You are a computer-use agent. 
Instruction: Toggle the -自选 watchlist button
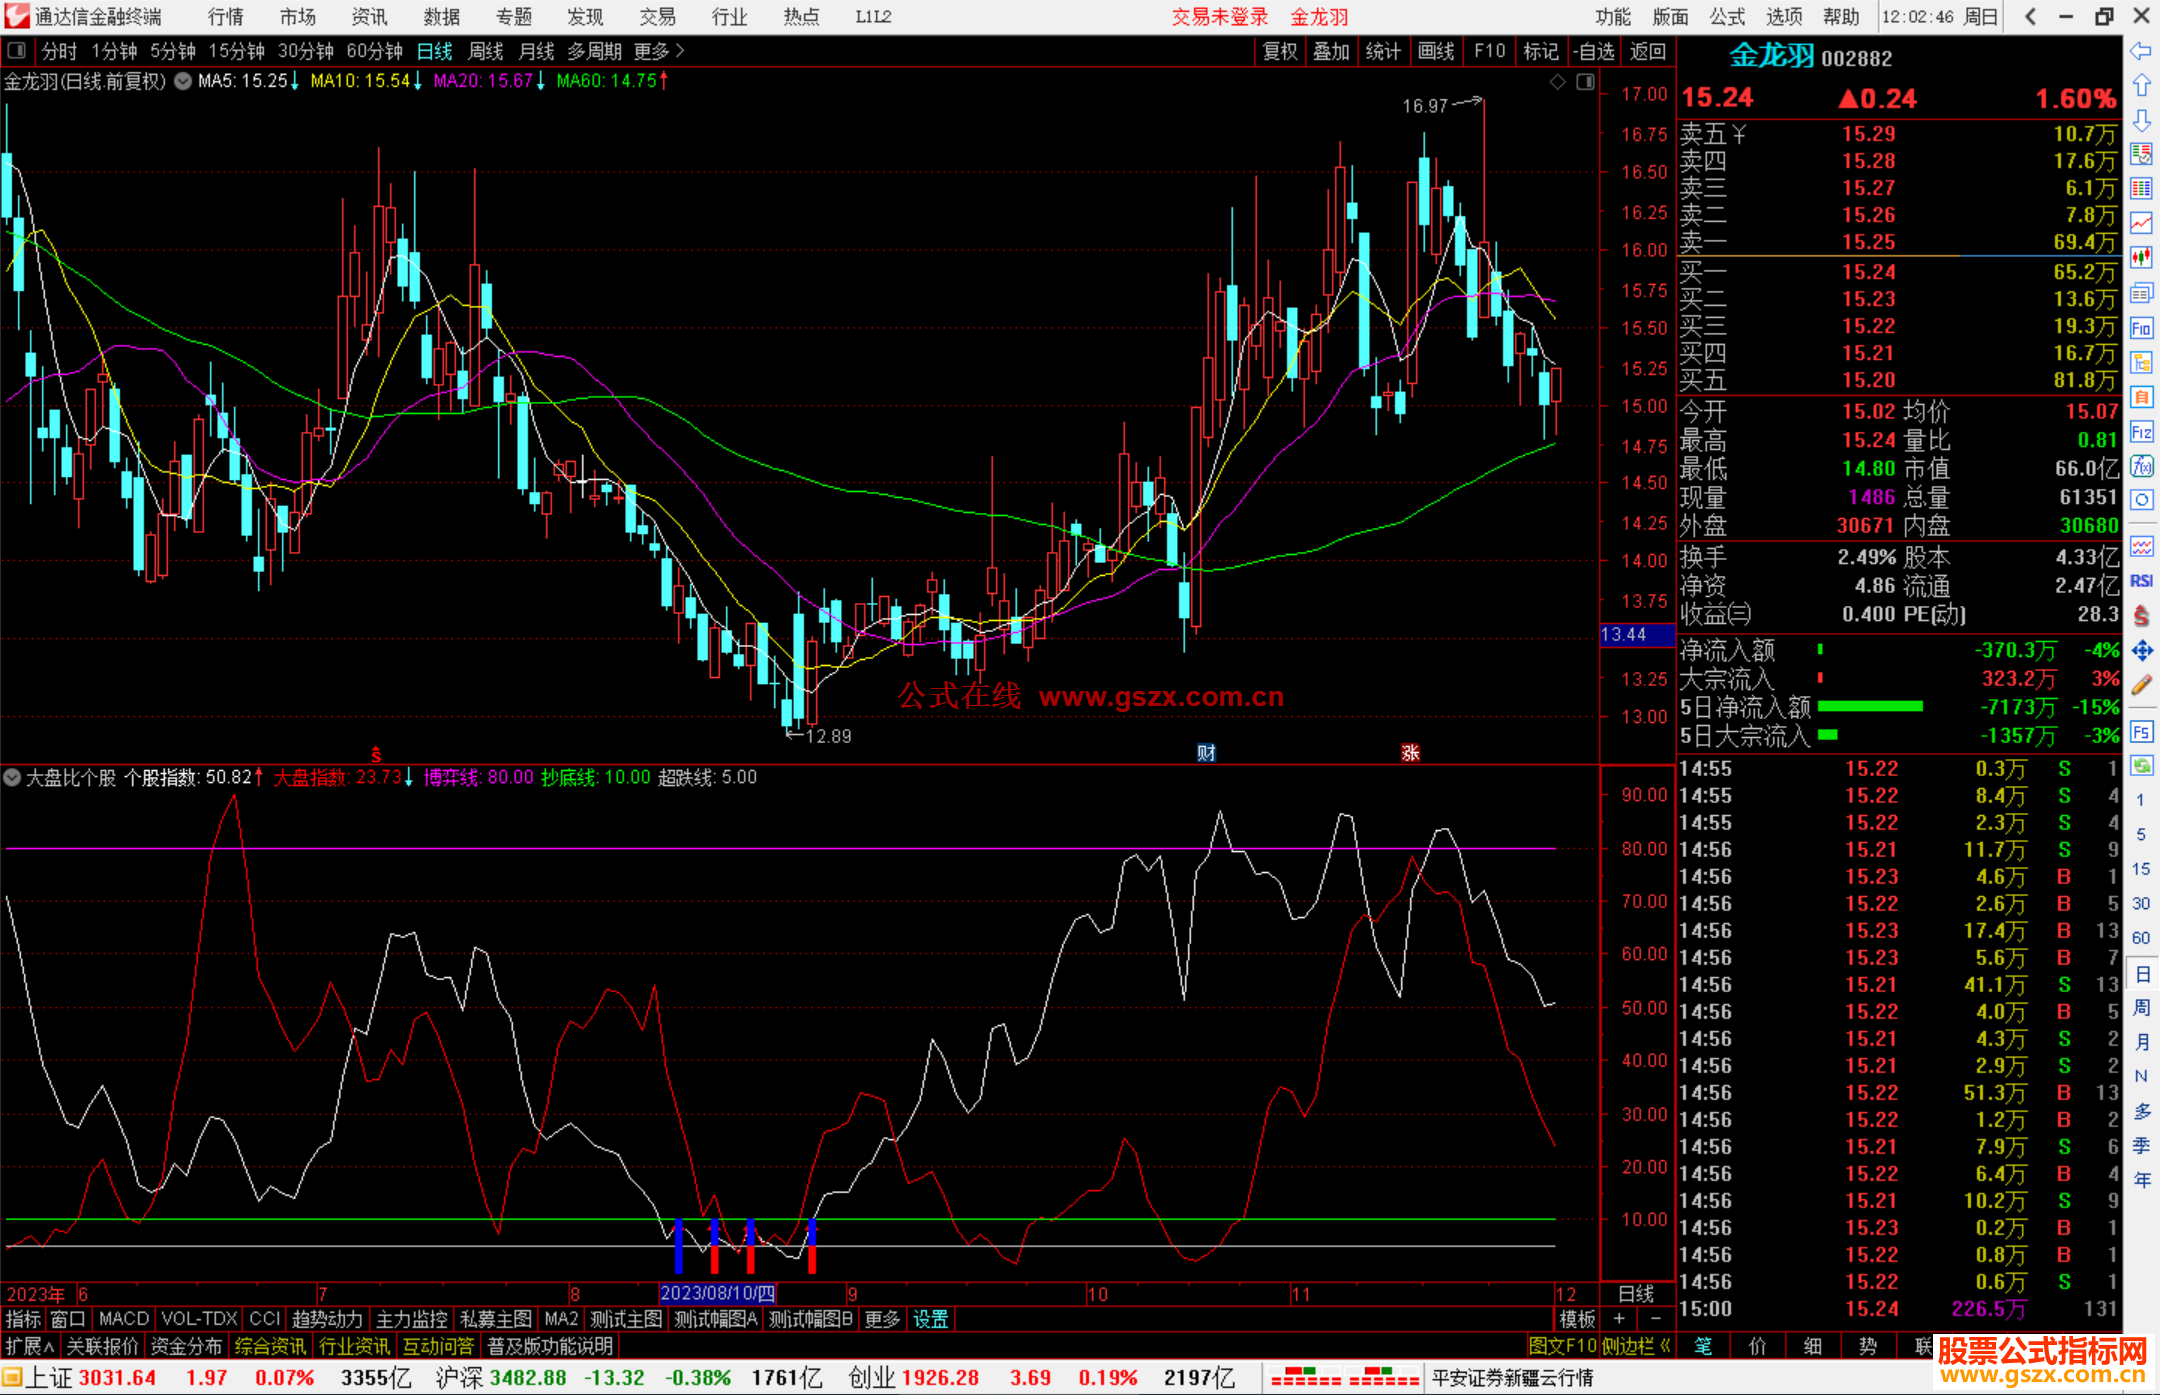point(1592,51)
